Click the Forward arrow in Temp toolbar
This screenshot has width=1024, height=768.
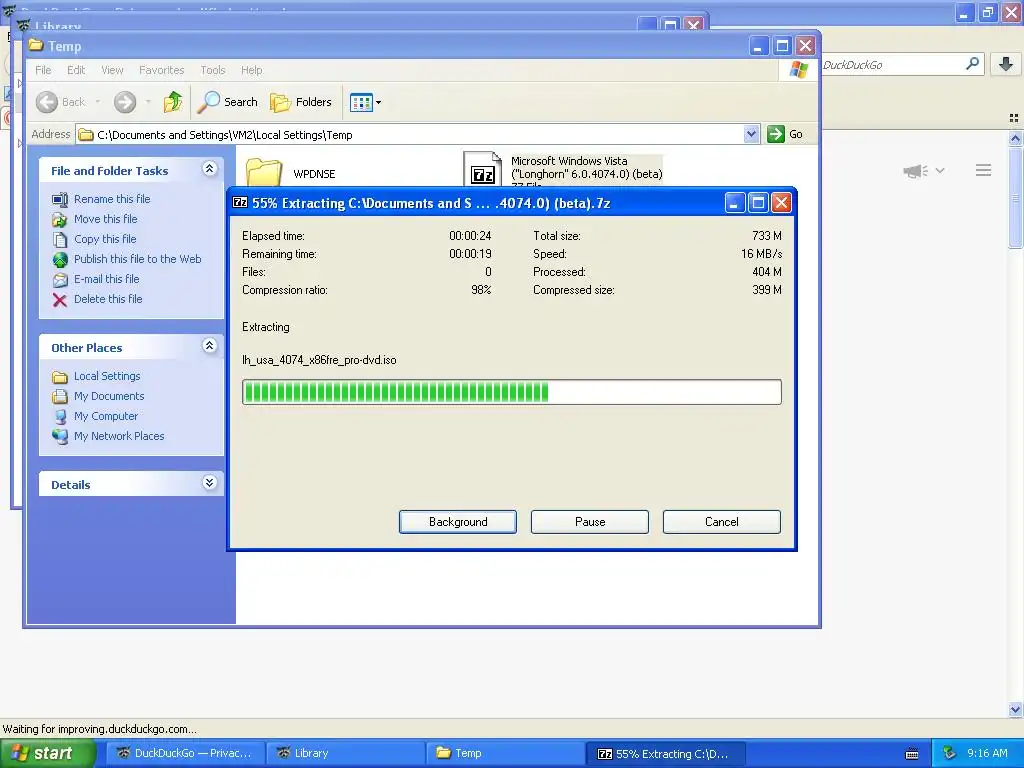[125, 102]
